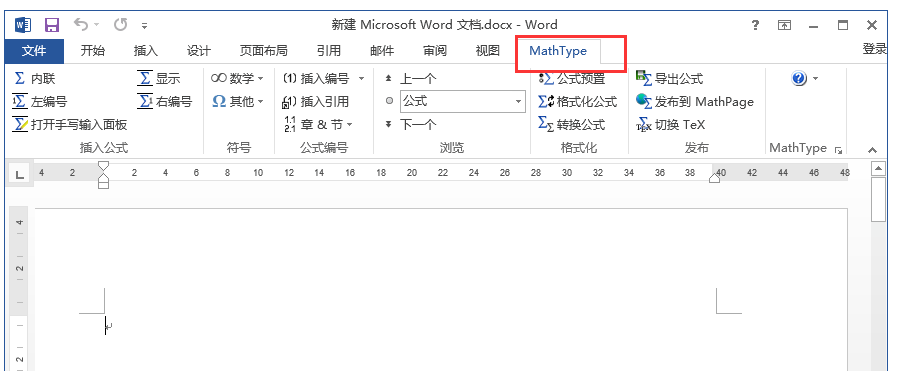The image size is (901, 371).
Task: Open the undo history dropdown arrow
Action: [x=97, y=25]
